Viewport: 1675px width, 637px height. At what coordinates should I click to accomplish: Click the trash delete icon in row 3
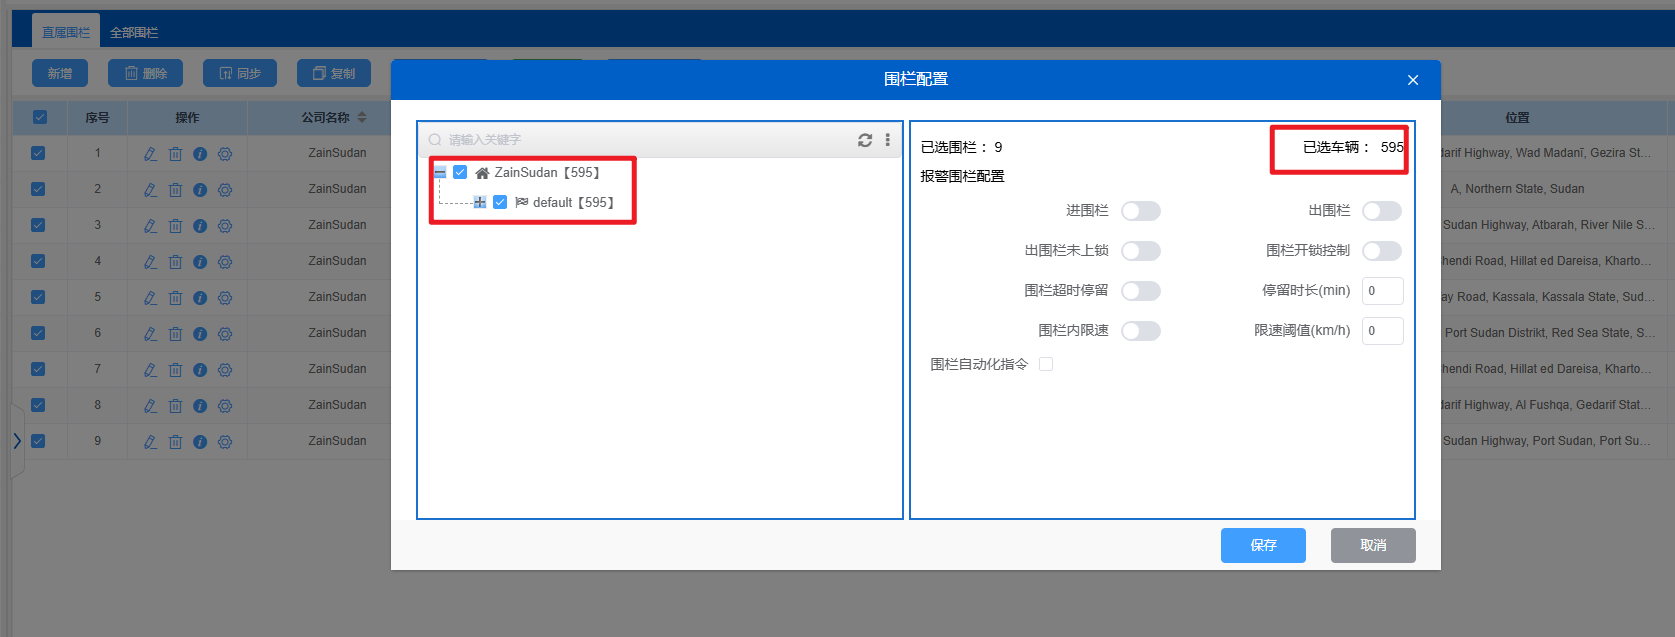click(x=175, y=226)
